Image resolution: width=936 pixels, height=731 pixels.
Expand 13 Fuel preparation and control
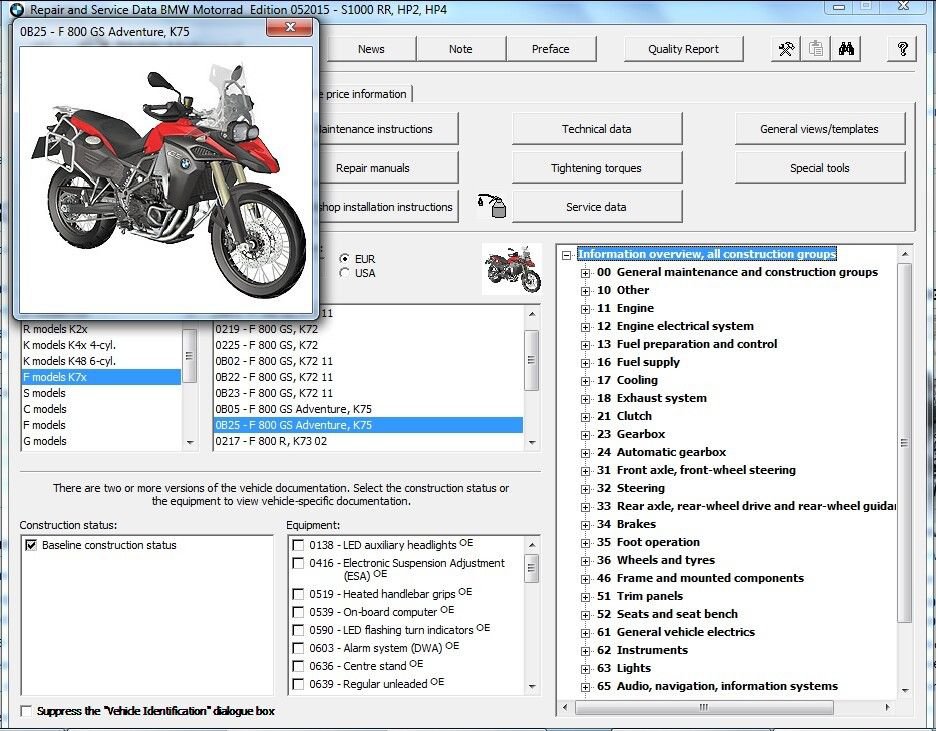[586, 344]
